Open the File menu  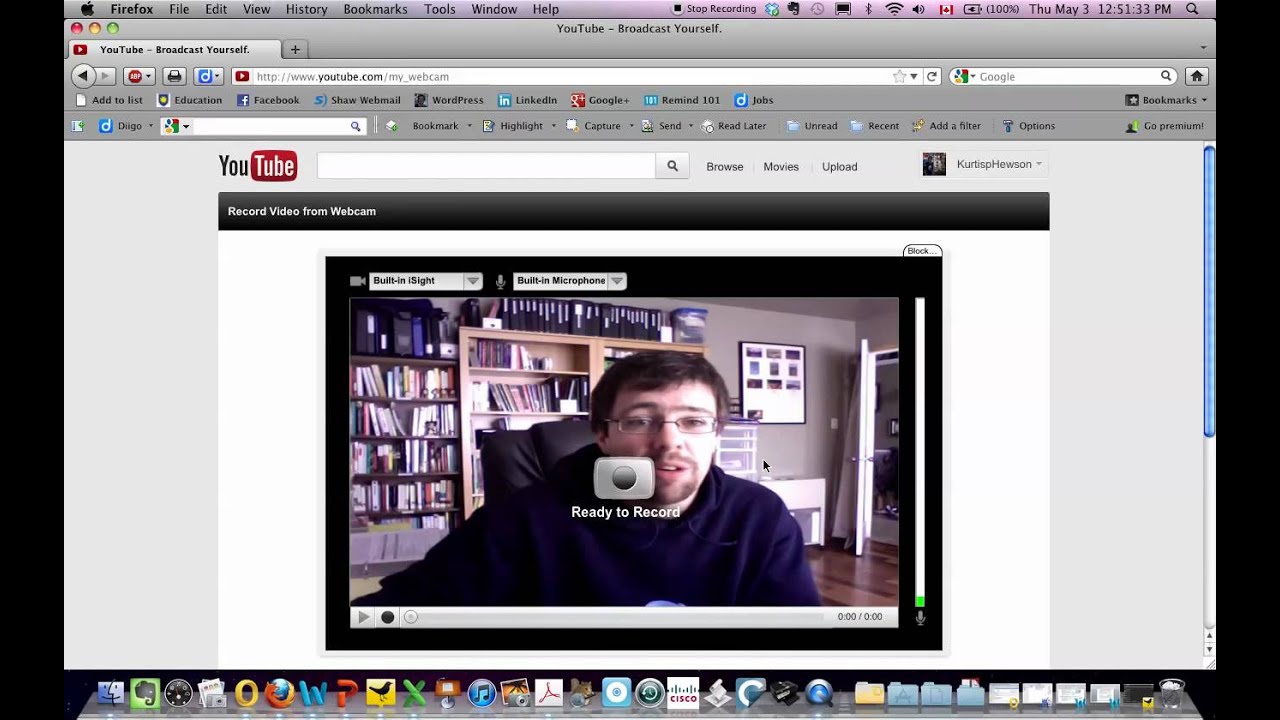coord(179,9)
